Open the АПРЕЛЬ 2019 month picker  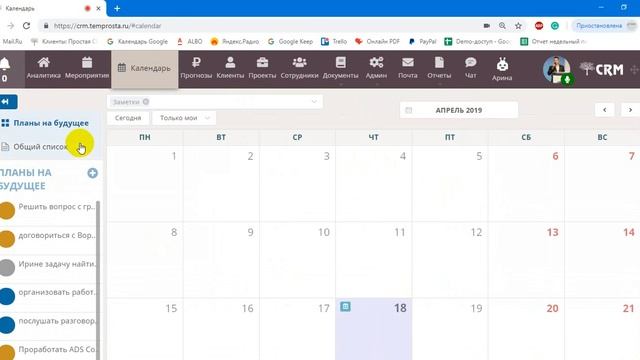point(459,110)
